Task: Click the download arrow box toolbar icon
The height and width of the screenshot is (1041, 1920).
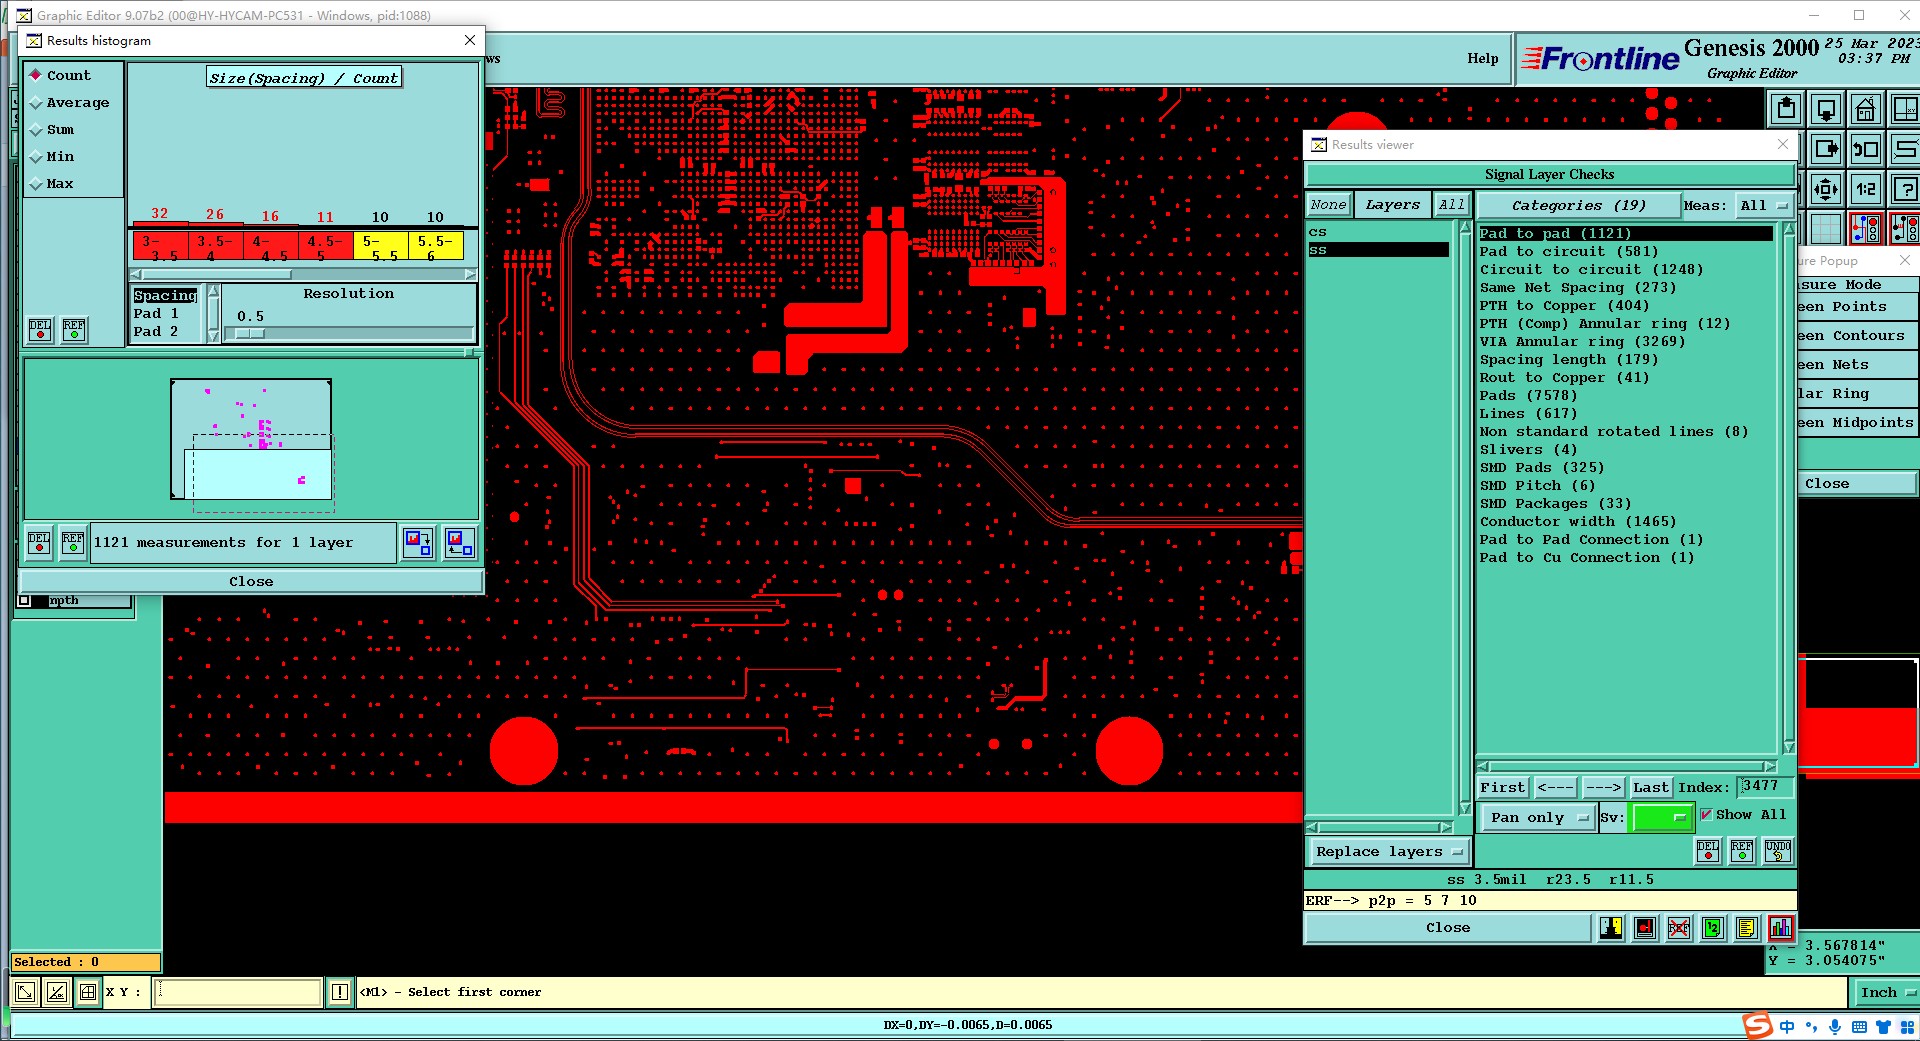Action: [x=1826, y=109]
